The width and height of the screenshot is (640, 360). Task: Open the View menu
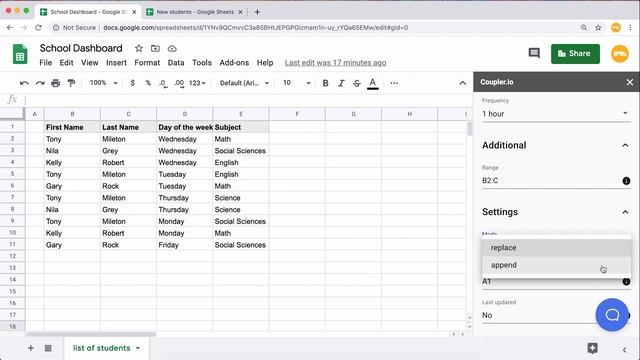pos(89,63)
